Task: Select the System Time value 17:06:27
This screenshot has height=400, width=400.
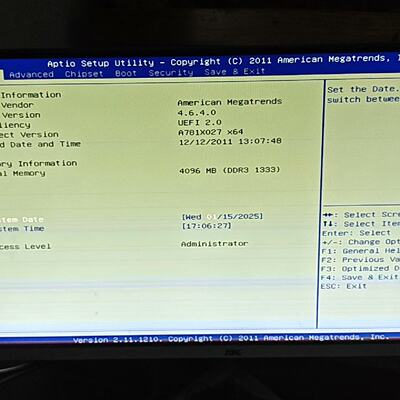Action: click(x=206, y=226)
